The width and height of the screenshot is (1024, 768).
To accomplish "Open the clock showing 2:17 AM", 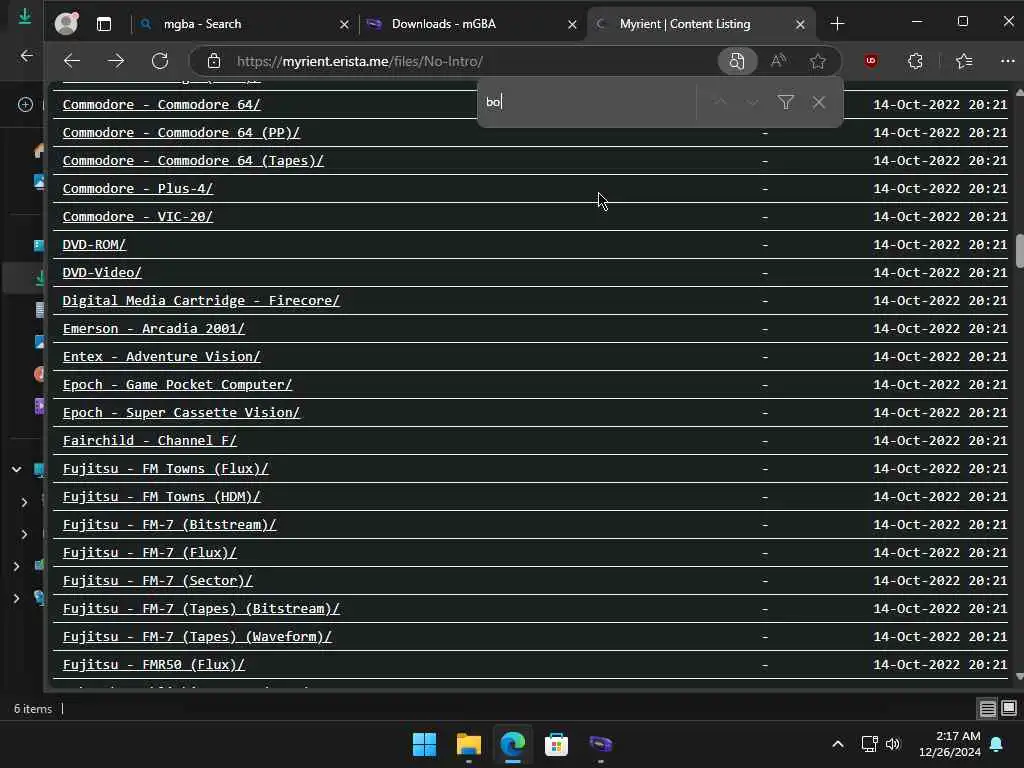I will point(950,744).
